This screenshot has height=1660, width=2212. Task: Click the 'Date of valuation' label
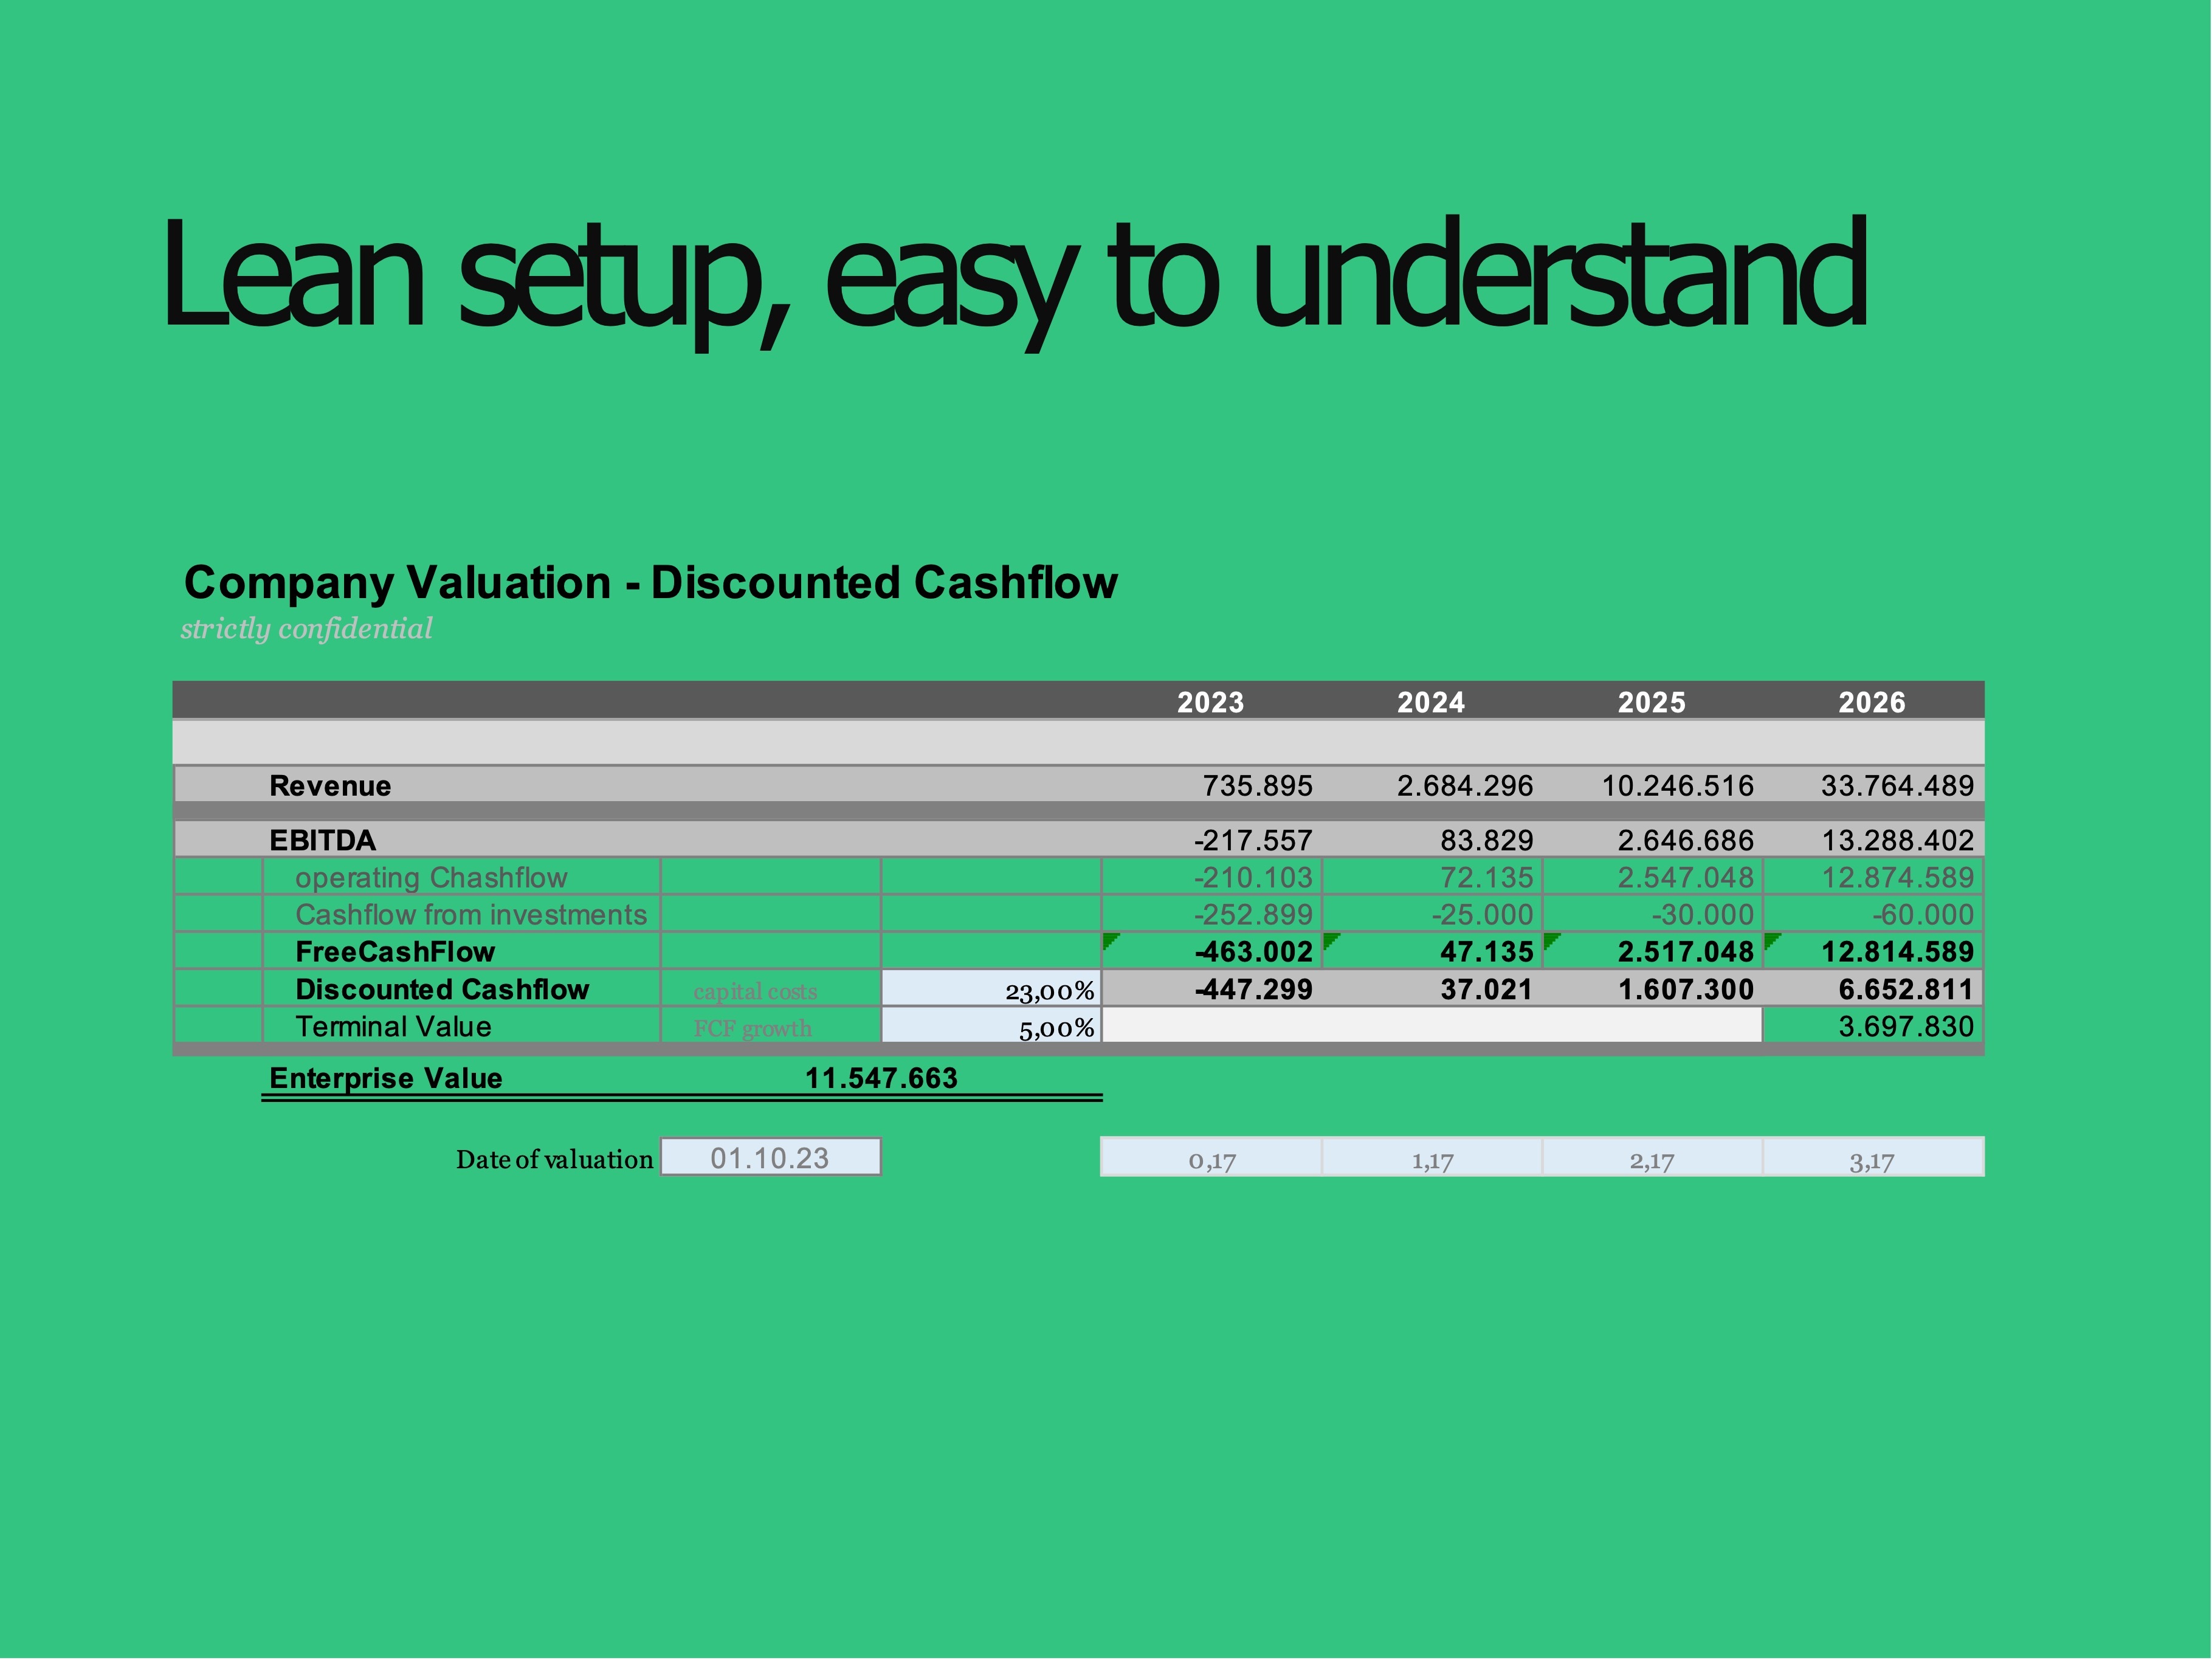point(554,1160)
